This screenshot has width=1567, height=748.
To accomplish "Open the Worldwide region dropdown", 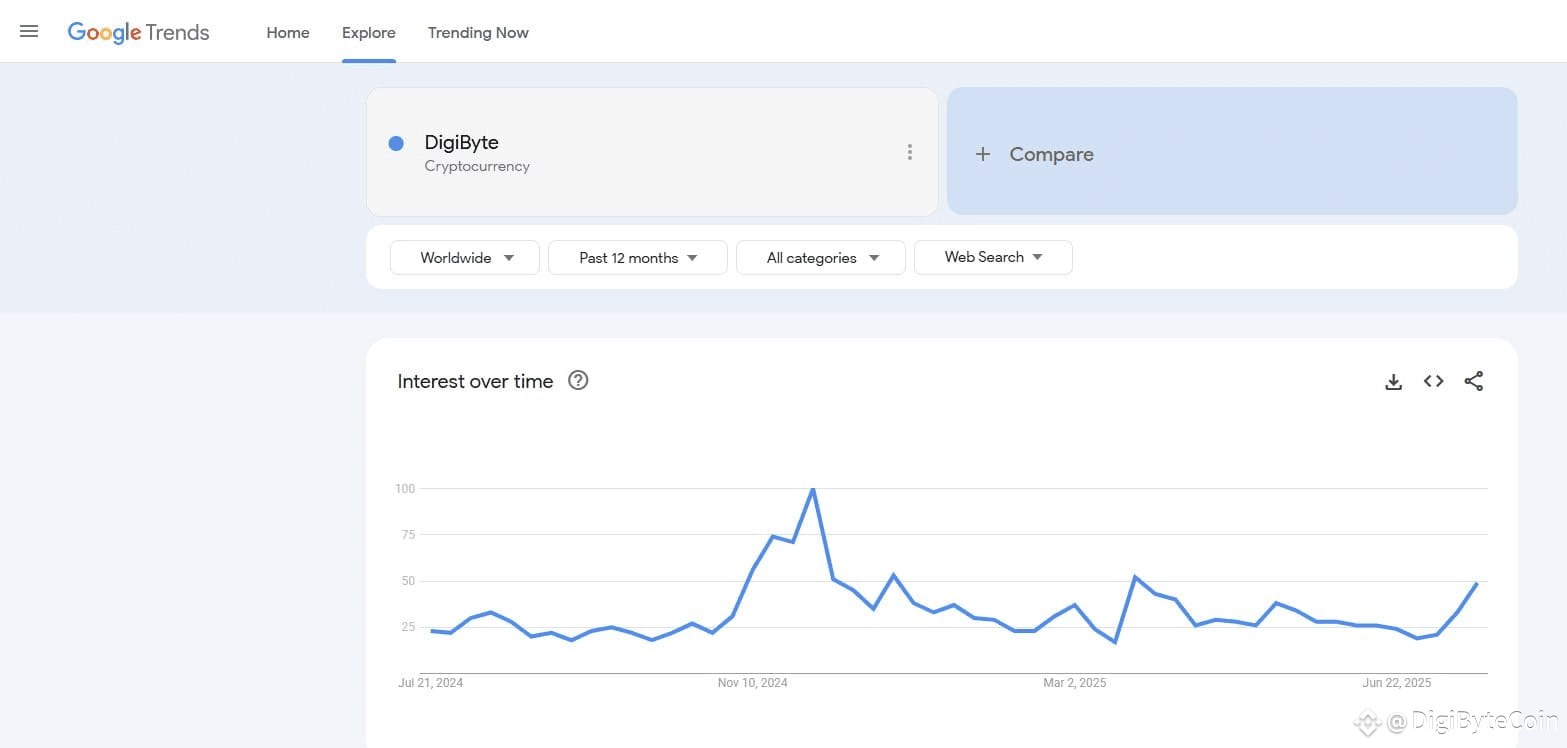I will 465,257.
